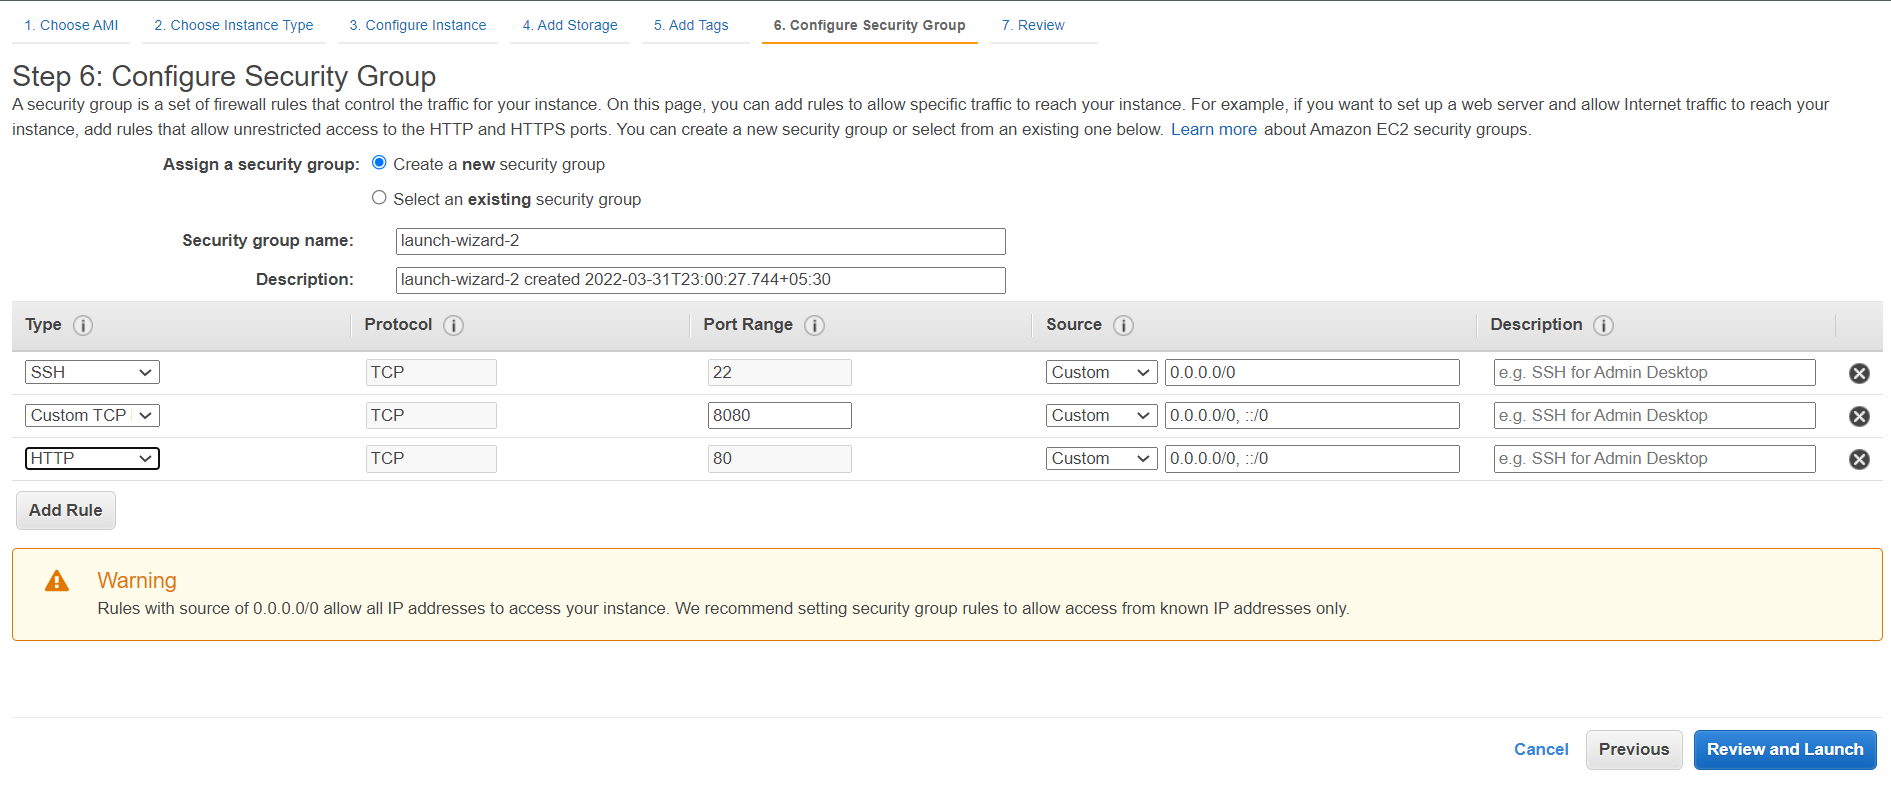1891x789 pixels.
Task: Open the HTTP type dropdown
Action: [92, 458]
